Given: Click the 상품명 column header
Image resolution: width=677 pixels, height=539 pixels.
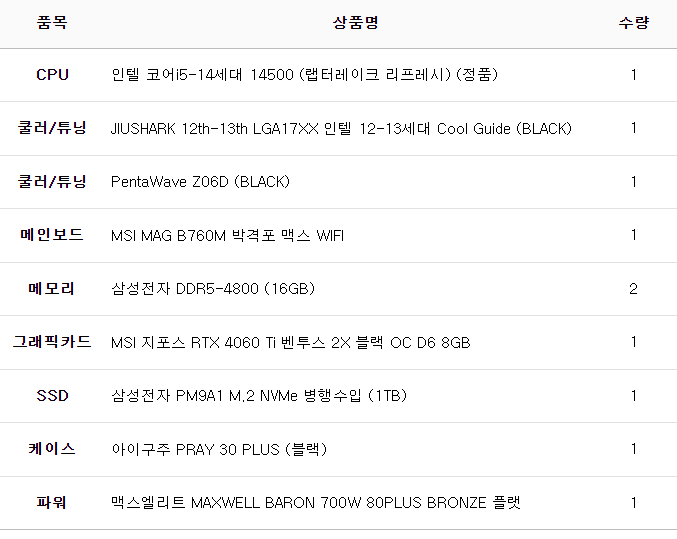Looking at the screenshot, I should tap(355, 22).
